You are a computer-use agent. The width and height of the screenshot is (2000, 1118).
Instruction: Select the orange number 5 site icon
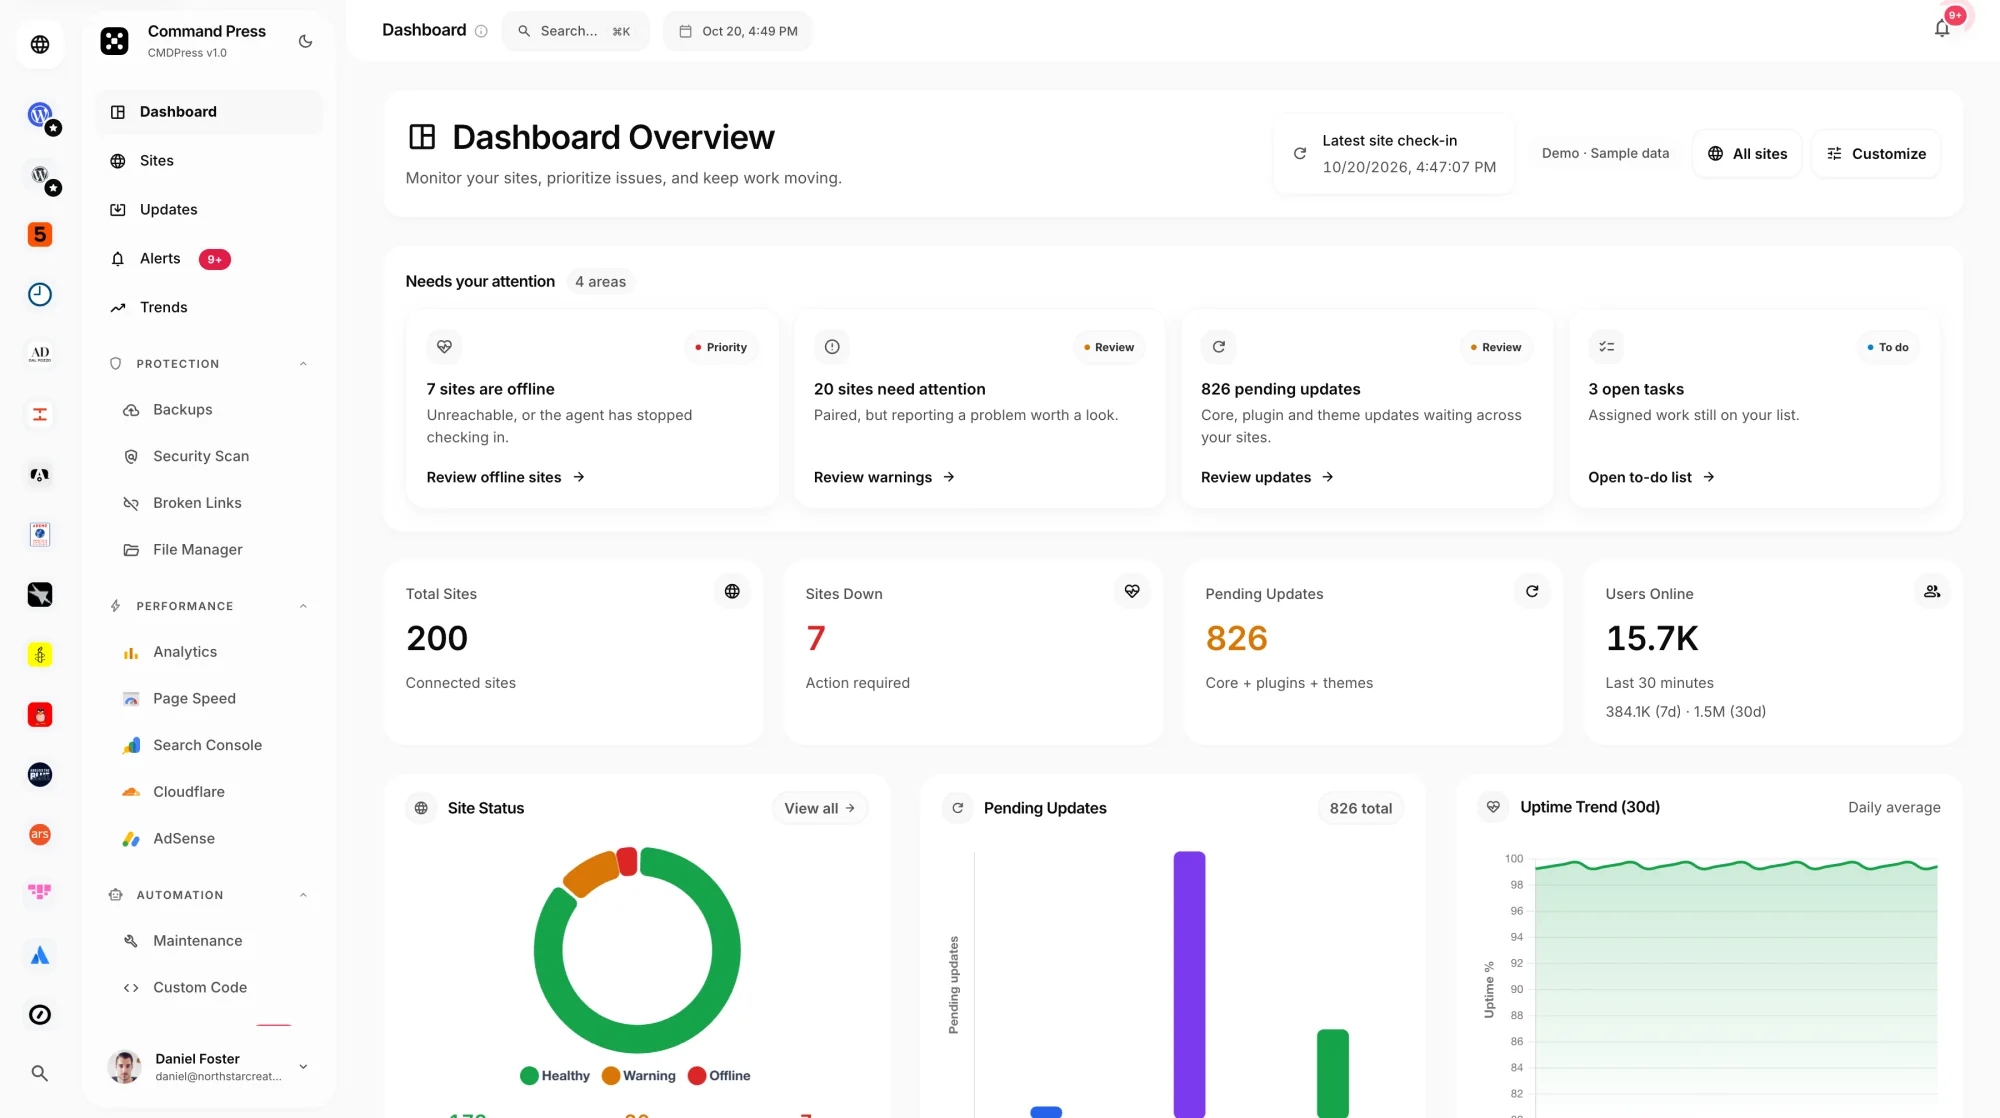click(x=40, y=234)
